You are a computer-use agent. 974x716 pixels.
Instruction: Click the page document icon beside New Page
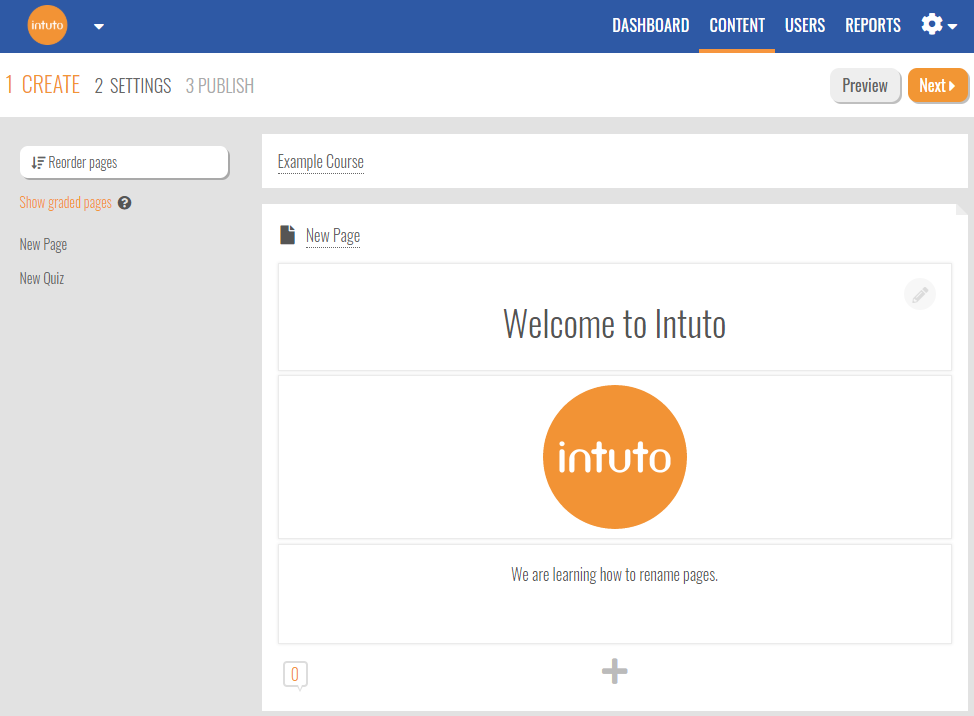pos(288,235)
